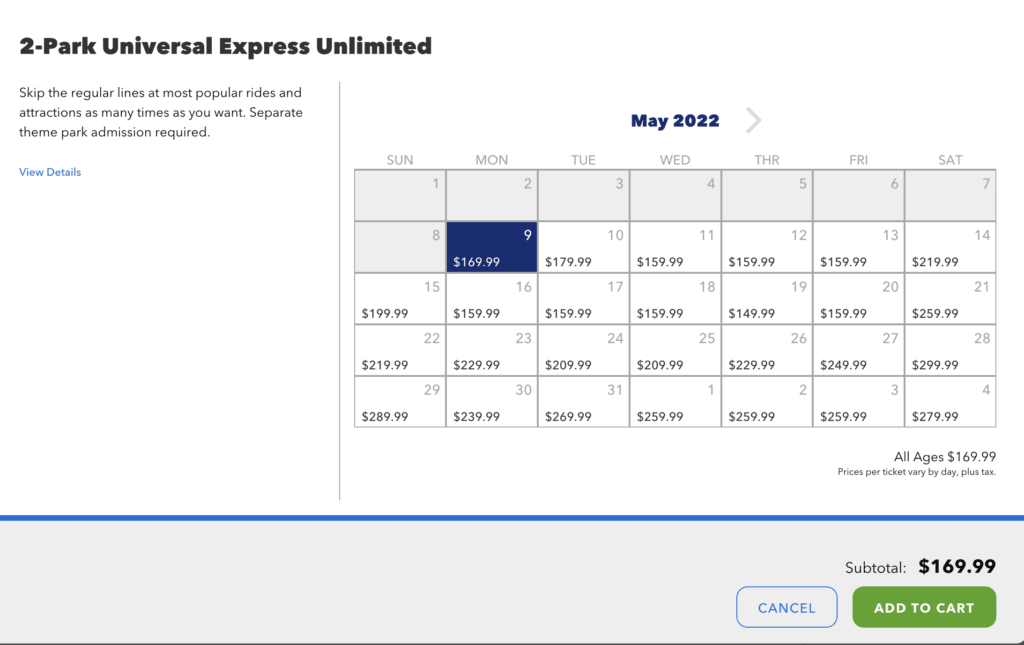Cancel the ticket selection
Screen dimensions: 1024x645
coord(786,607)
